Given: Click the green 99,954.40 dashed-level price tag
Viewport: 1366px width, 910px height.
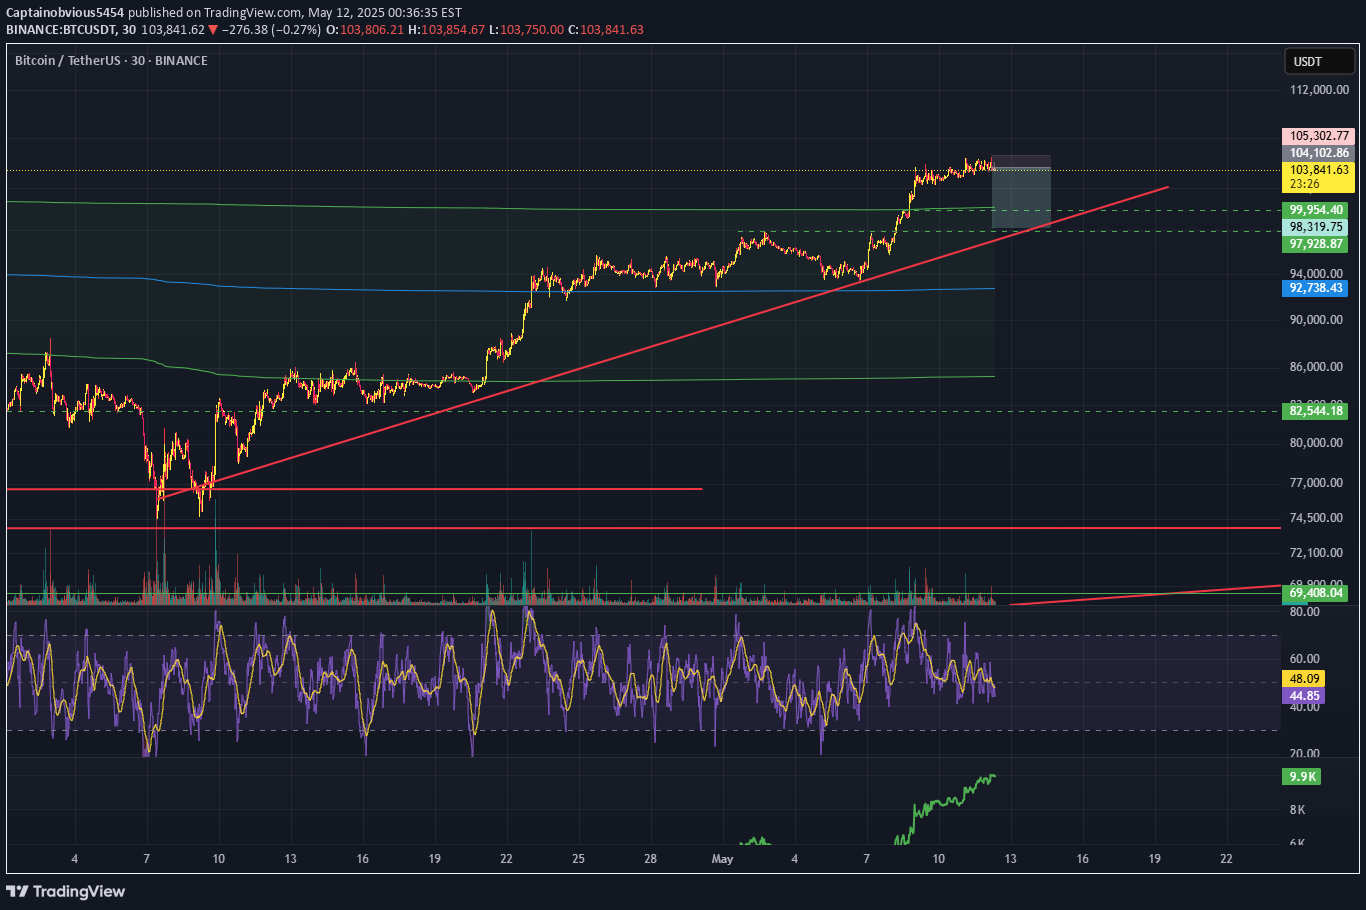Looking at the screenshot, I should click(1315, 210).
